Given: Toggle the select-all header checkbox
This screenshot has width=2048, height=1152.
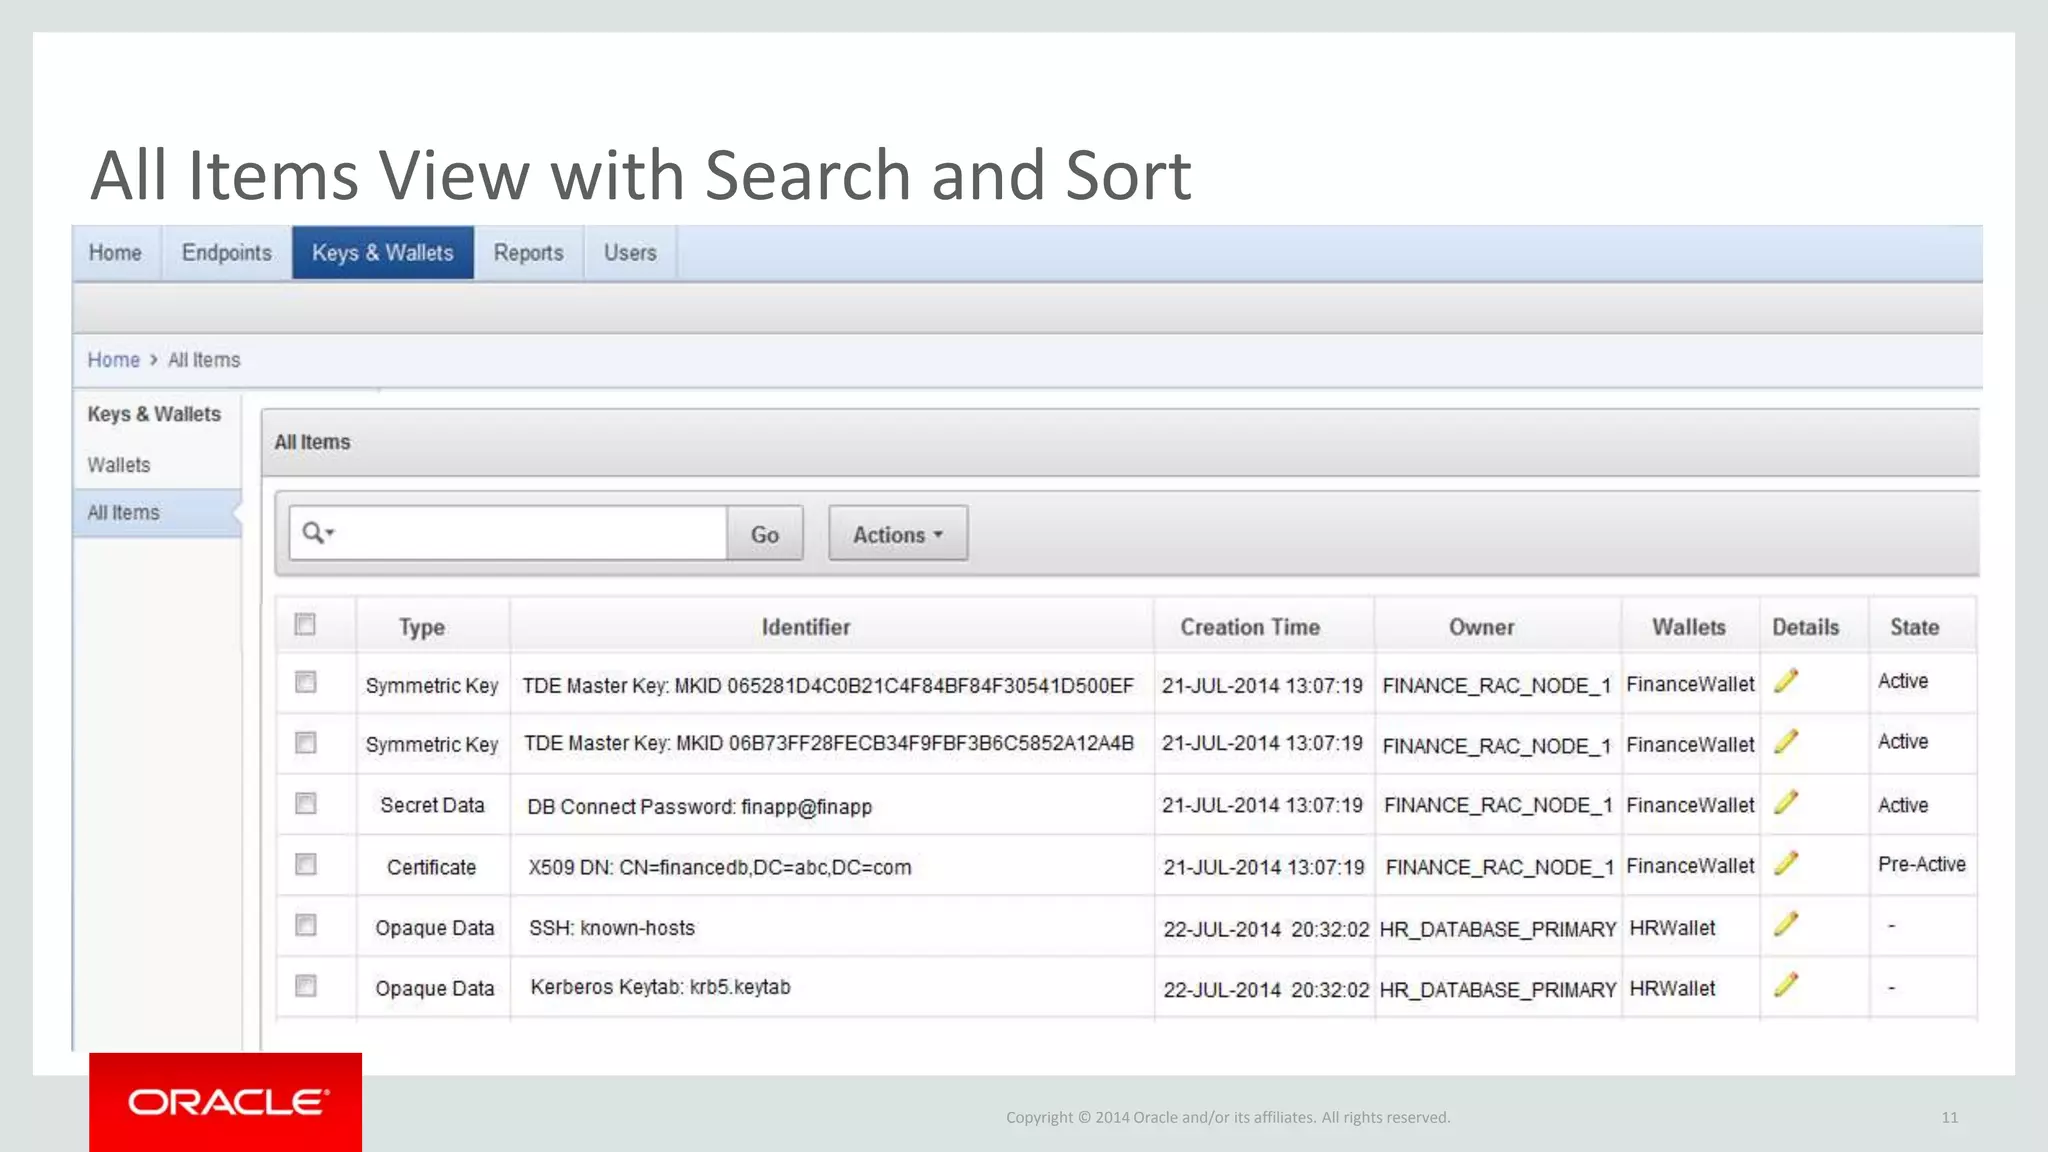Looking at the screenshot, I should (306, 625).
